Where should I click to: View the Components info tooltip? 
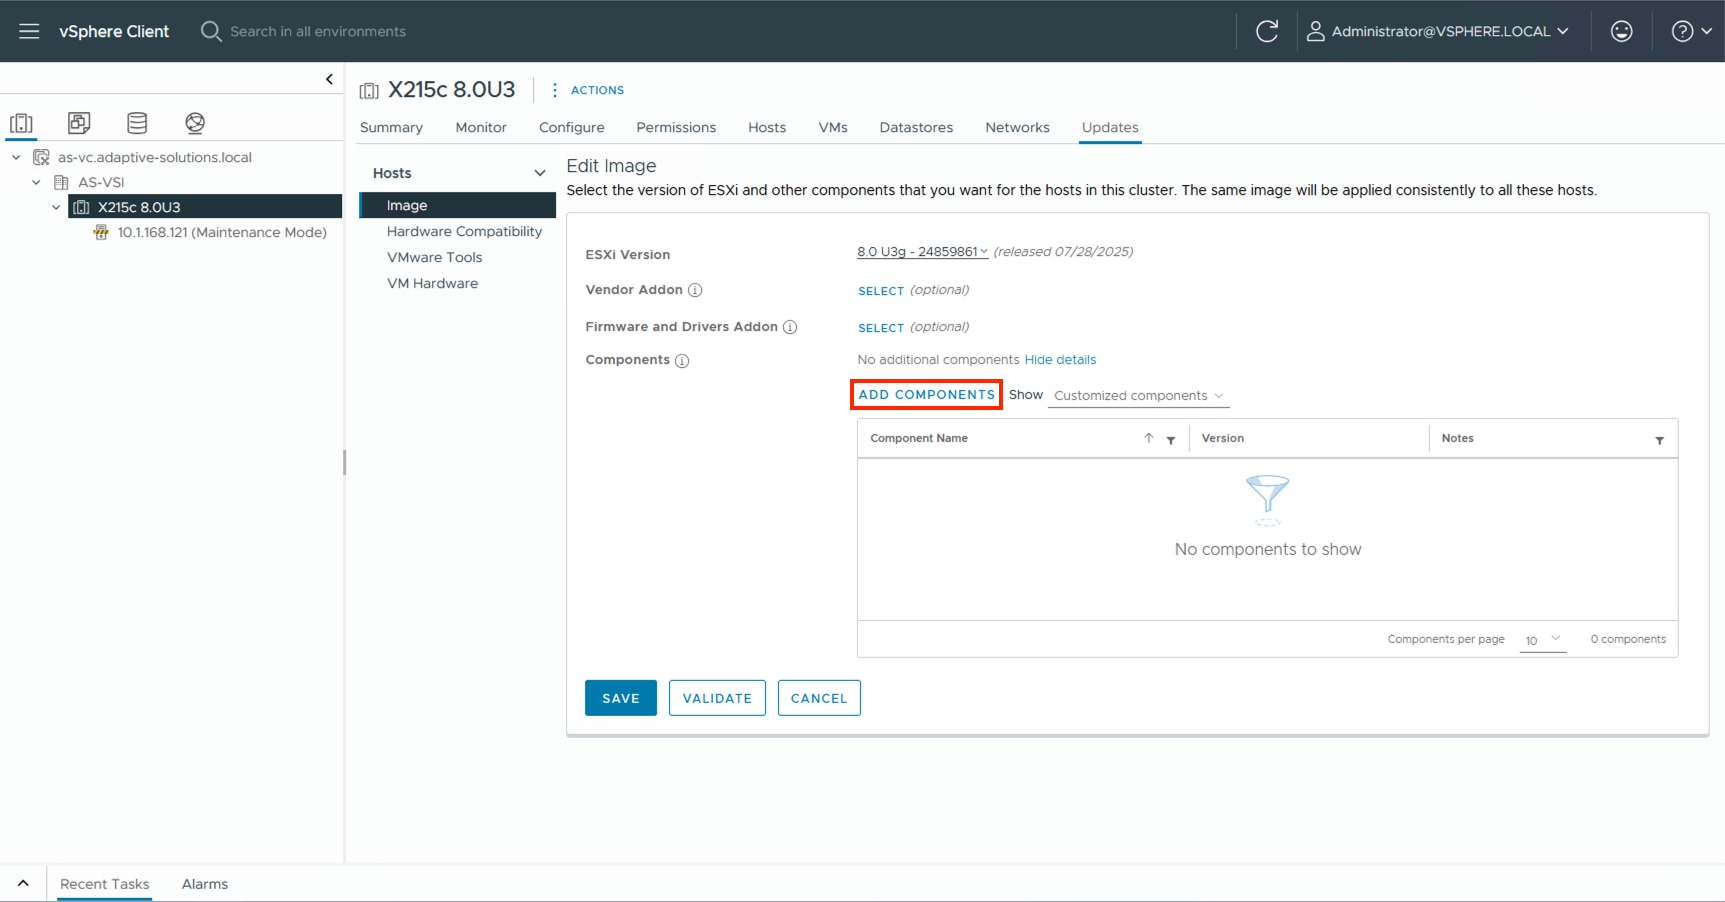point(681,360)
